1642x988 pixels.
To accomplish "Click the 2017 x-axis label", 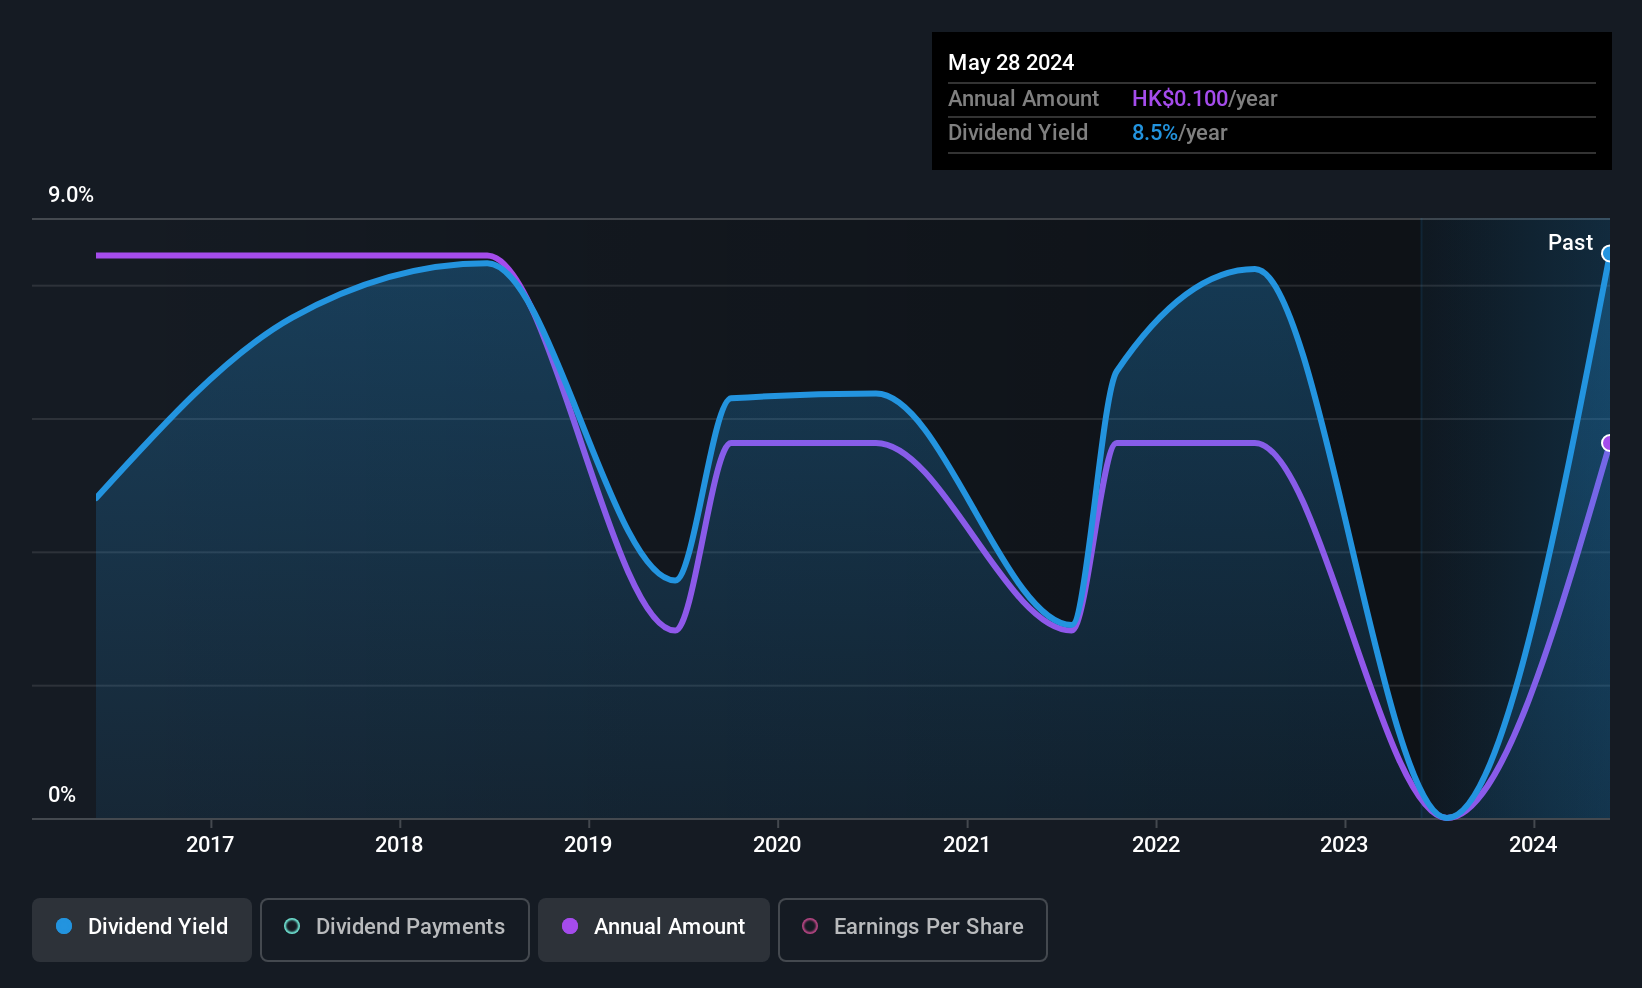I will click(210, 844).
